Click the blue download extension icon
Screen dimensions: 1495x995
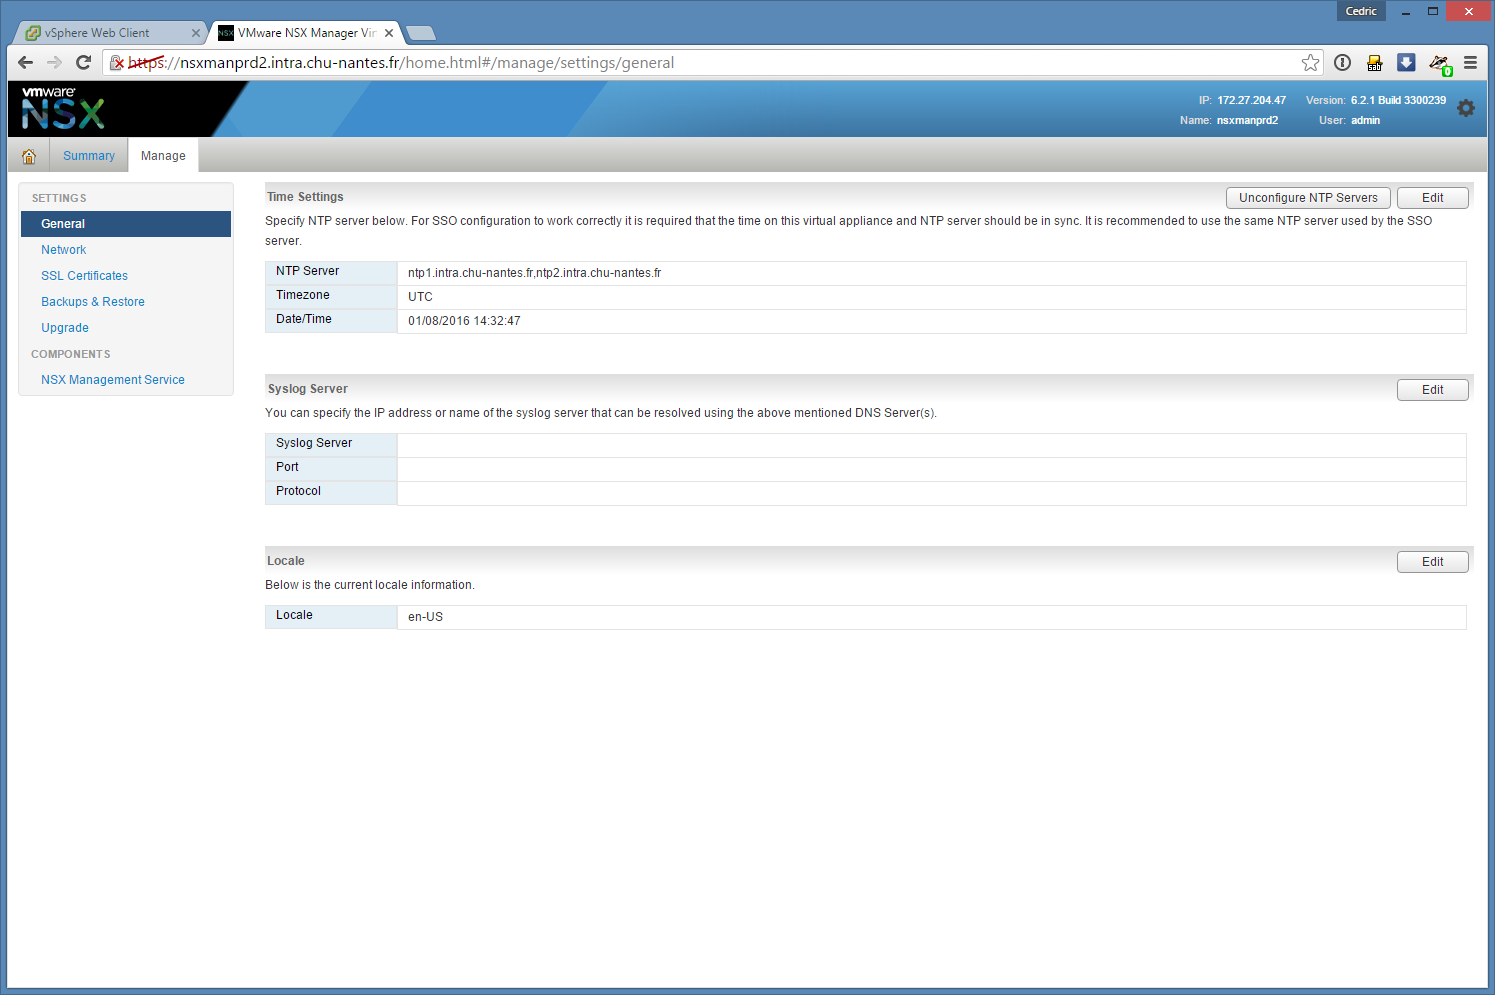pyautogui.click(x=1406, y=63)
